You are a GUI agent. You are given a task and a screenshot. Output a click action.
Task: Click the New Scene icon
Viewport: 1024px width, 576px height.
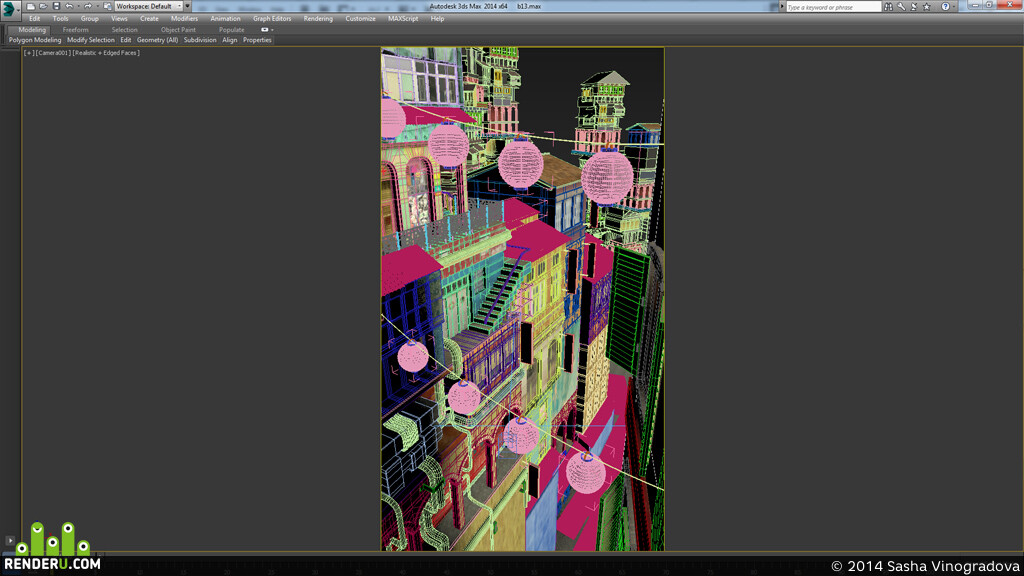31,6
